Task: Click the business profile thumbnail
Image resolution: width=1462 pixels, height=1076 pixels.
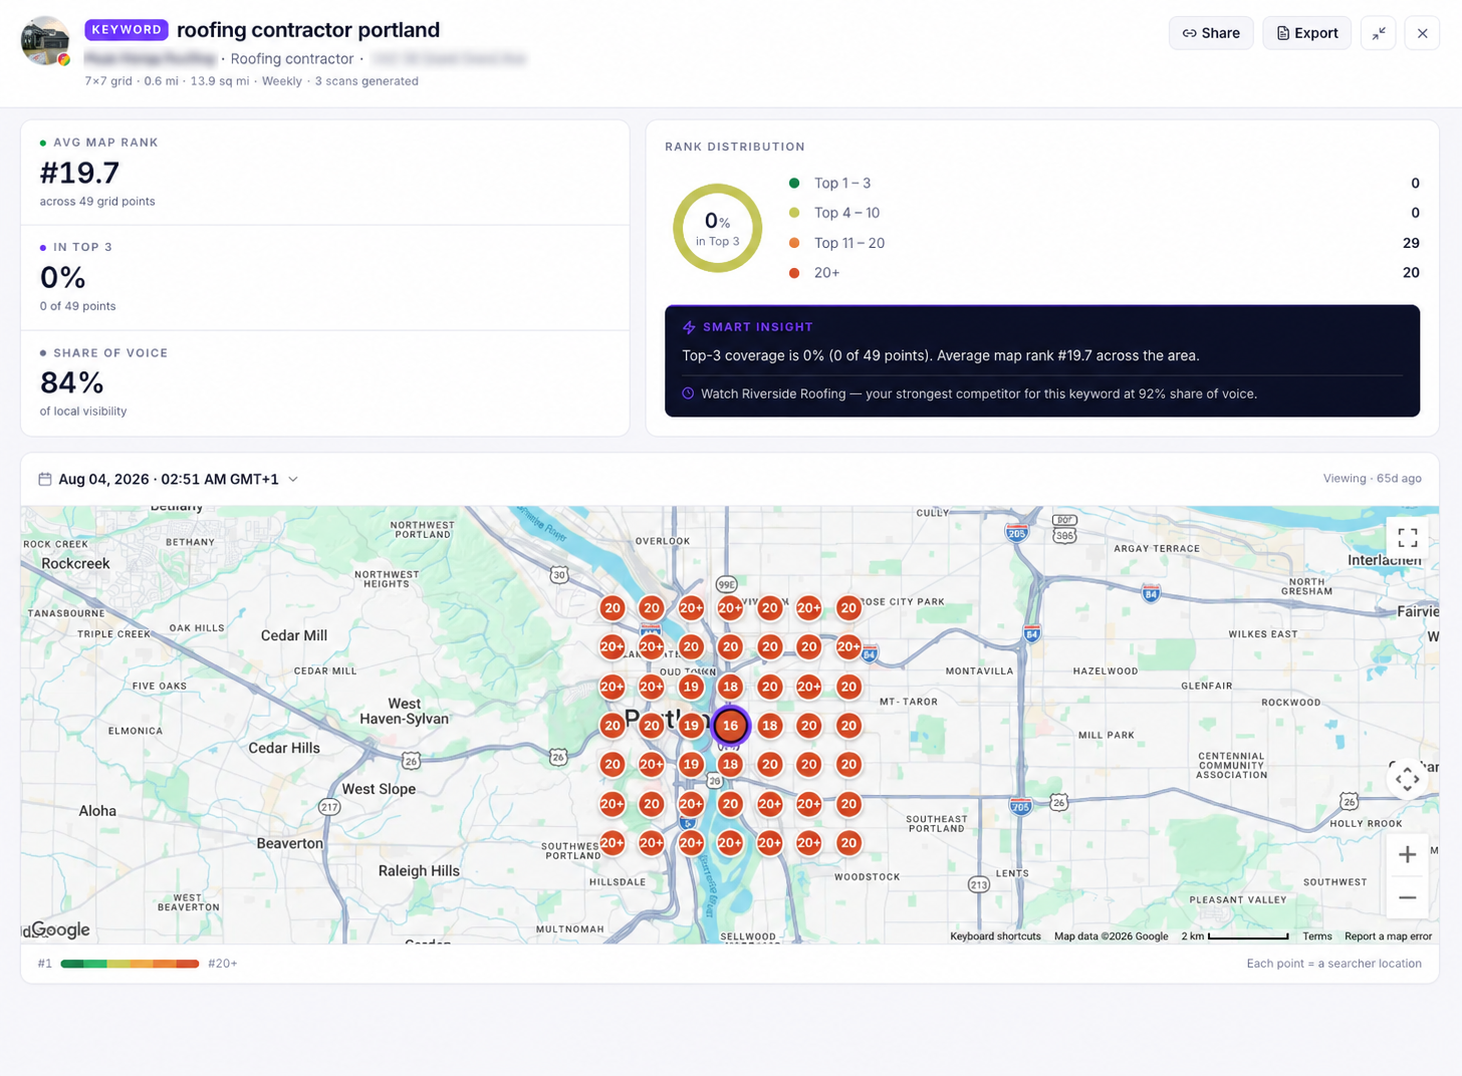Action: point(45,41)
